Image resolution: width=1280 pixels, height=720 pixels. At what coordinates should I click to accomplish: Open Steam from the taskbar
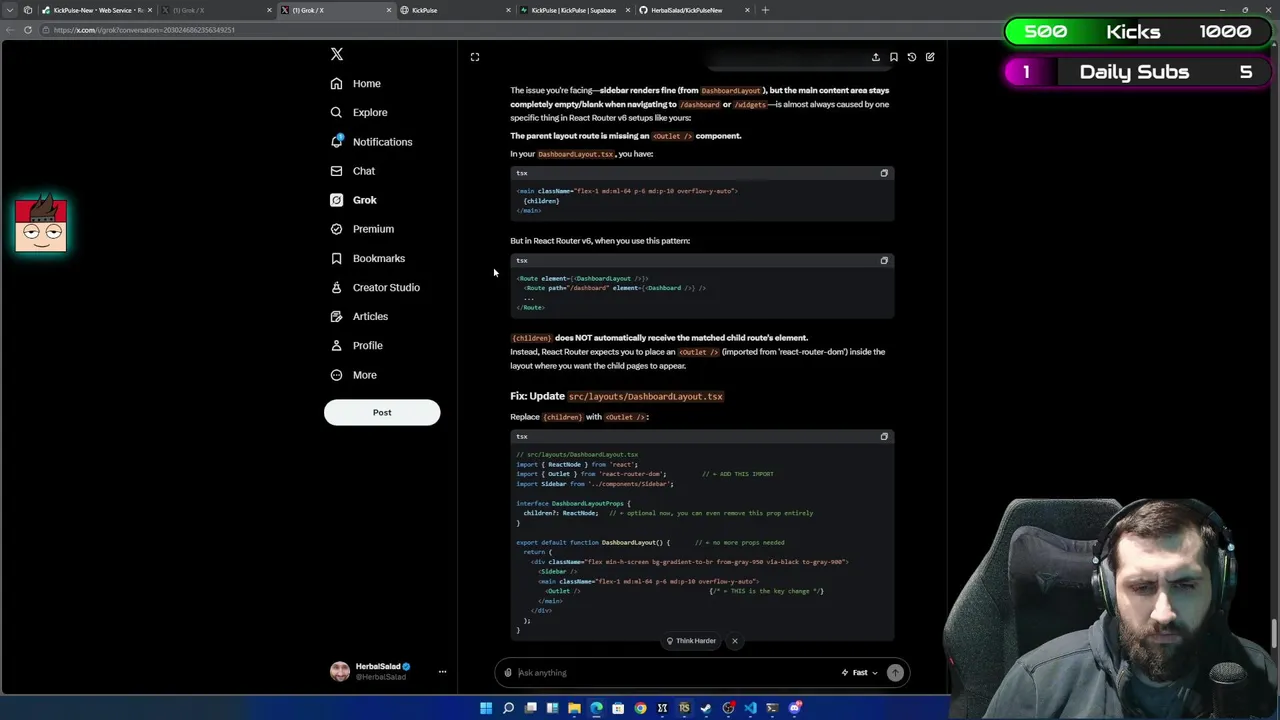point(706,708)
